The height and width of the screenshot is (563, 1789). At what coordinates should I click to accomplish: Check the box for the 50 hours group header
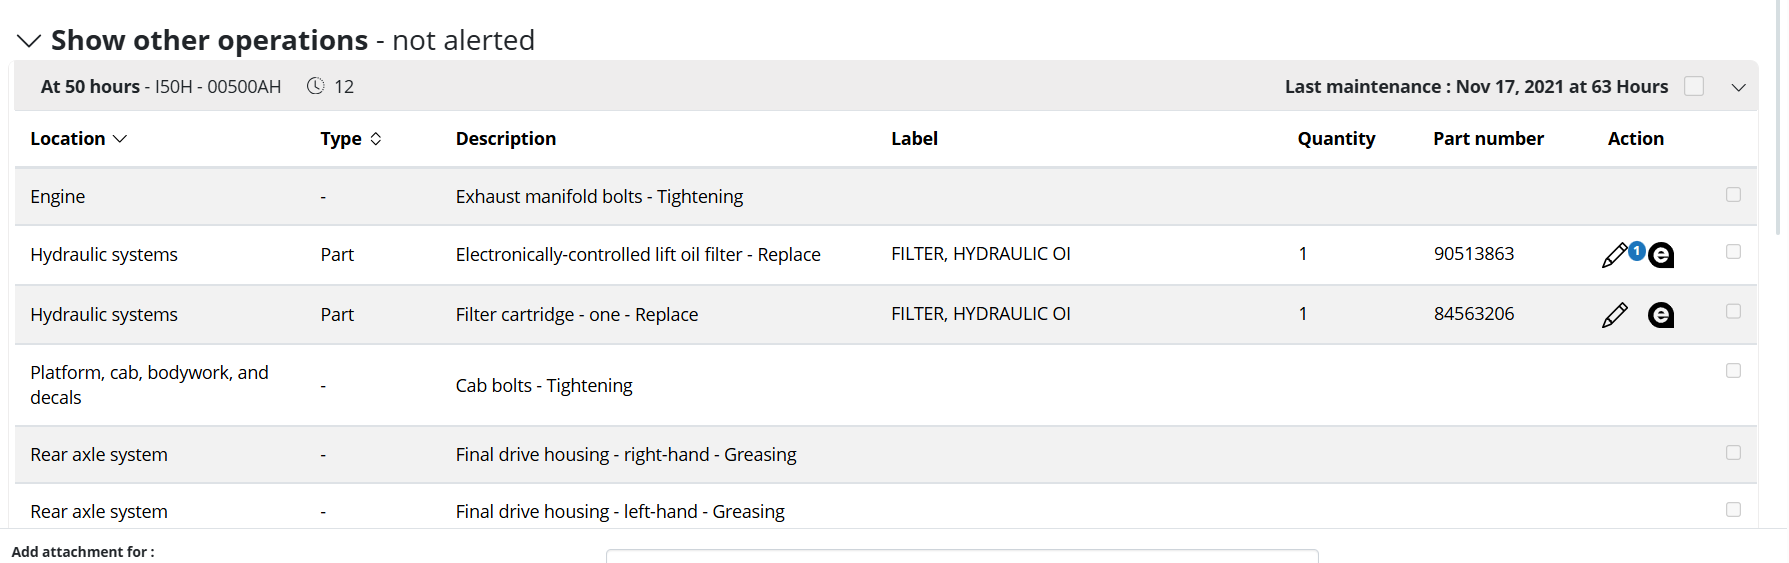pyautogui.click(x=1694, y=86)
